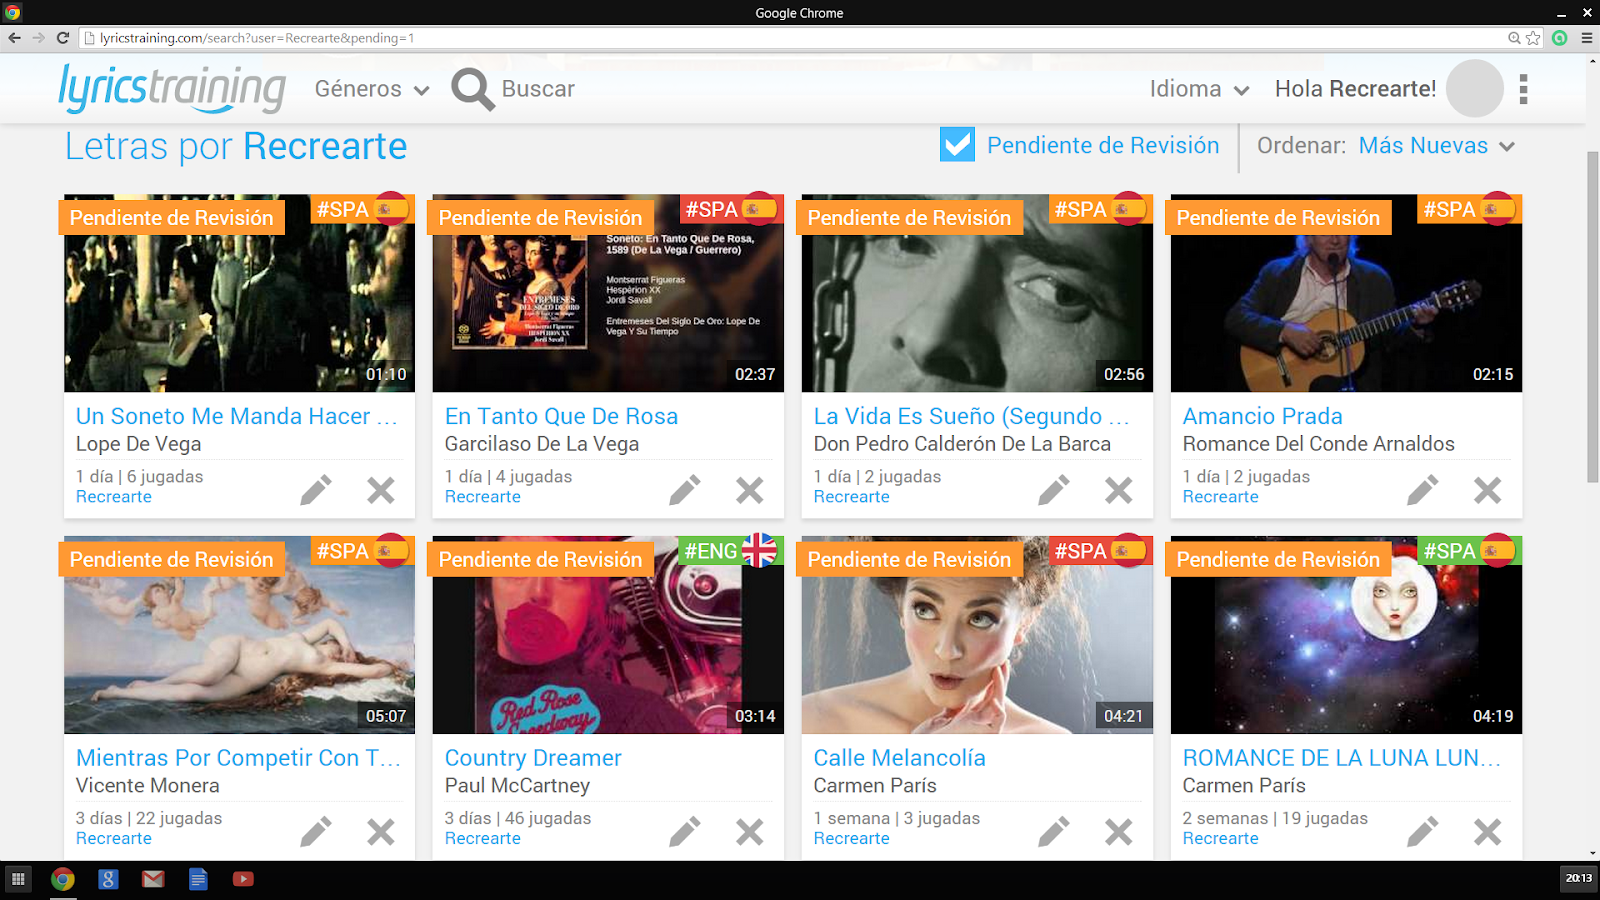Delete Un Soneto Me Manda Hacer entry
This screenshot has width=1600, height=900.
point(381,490)
